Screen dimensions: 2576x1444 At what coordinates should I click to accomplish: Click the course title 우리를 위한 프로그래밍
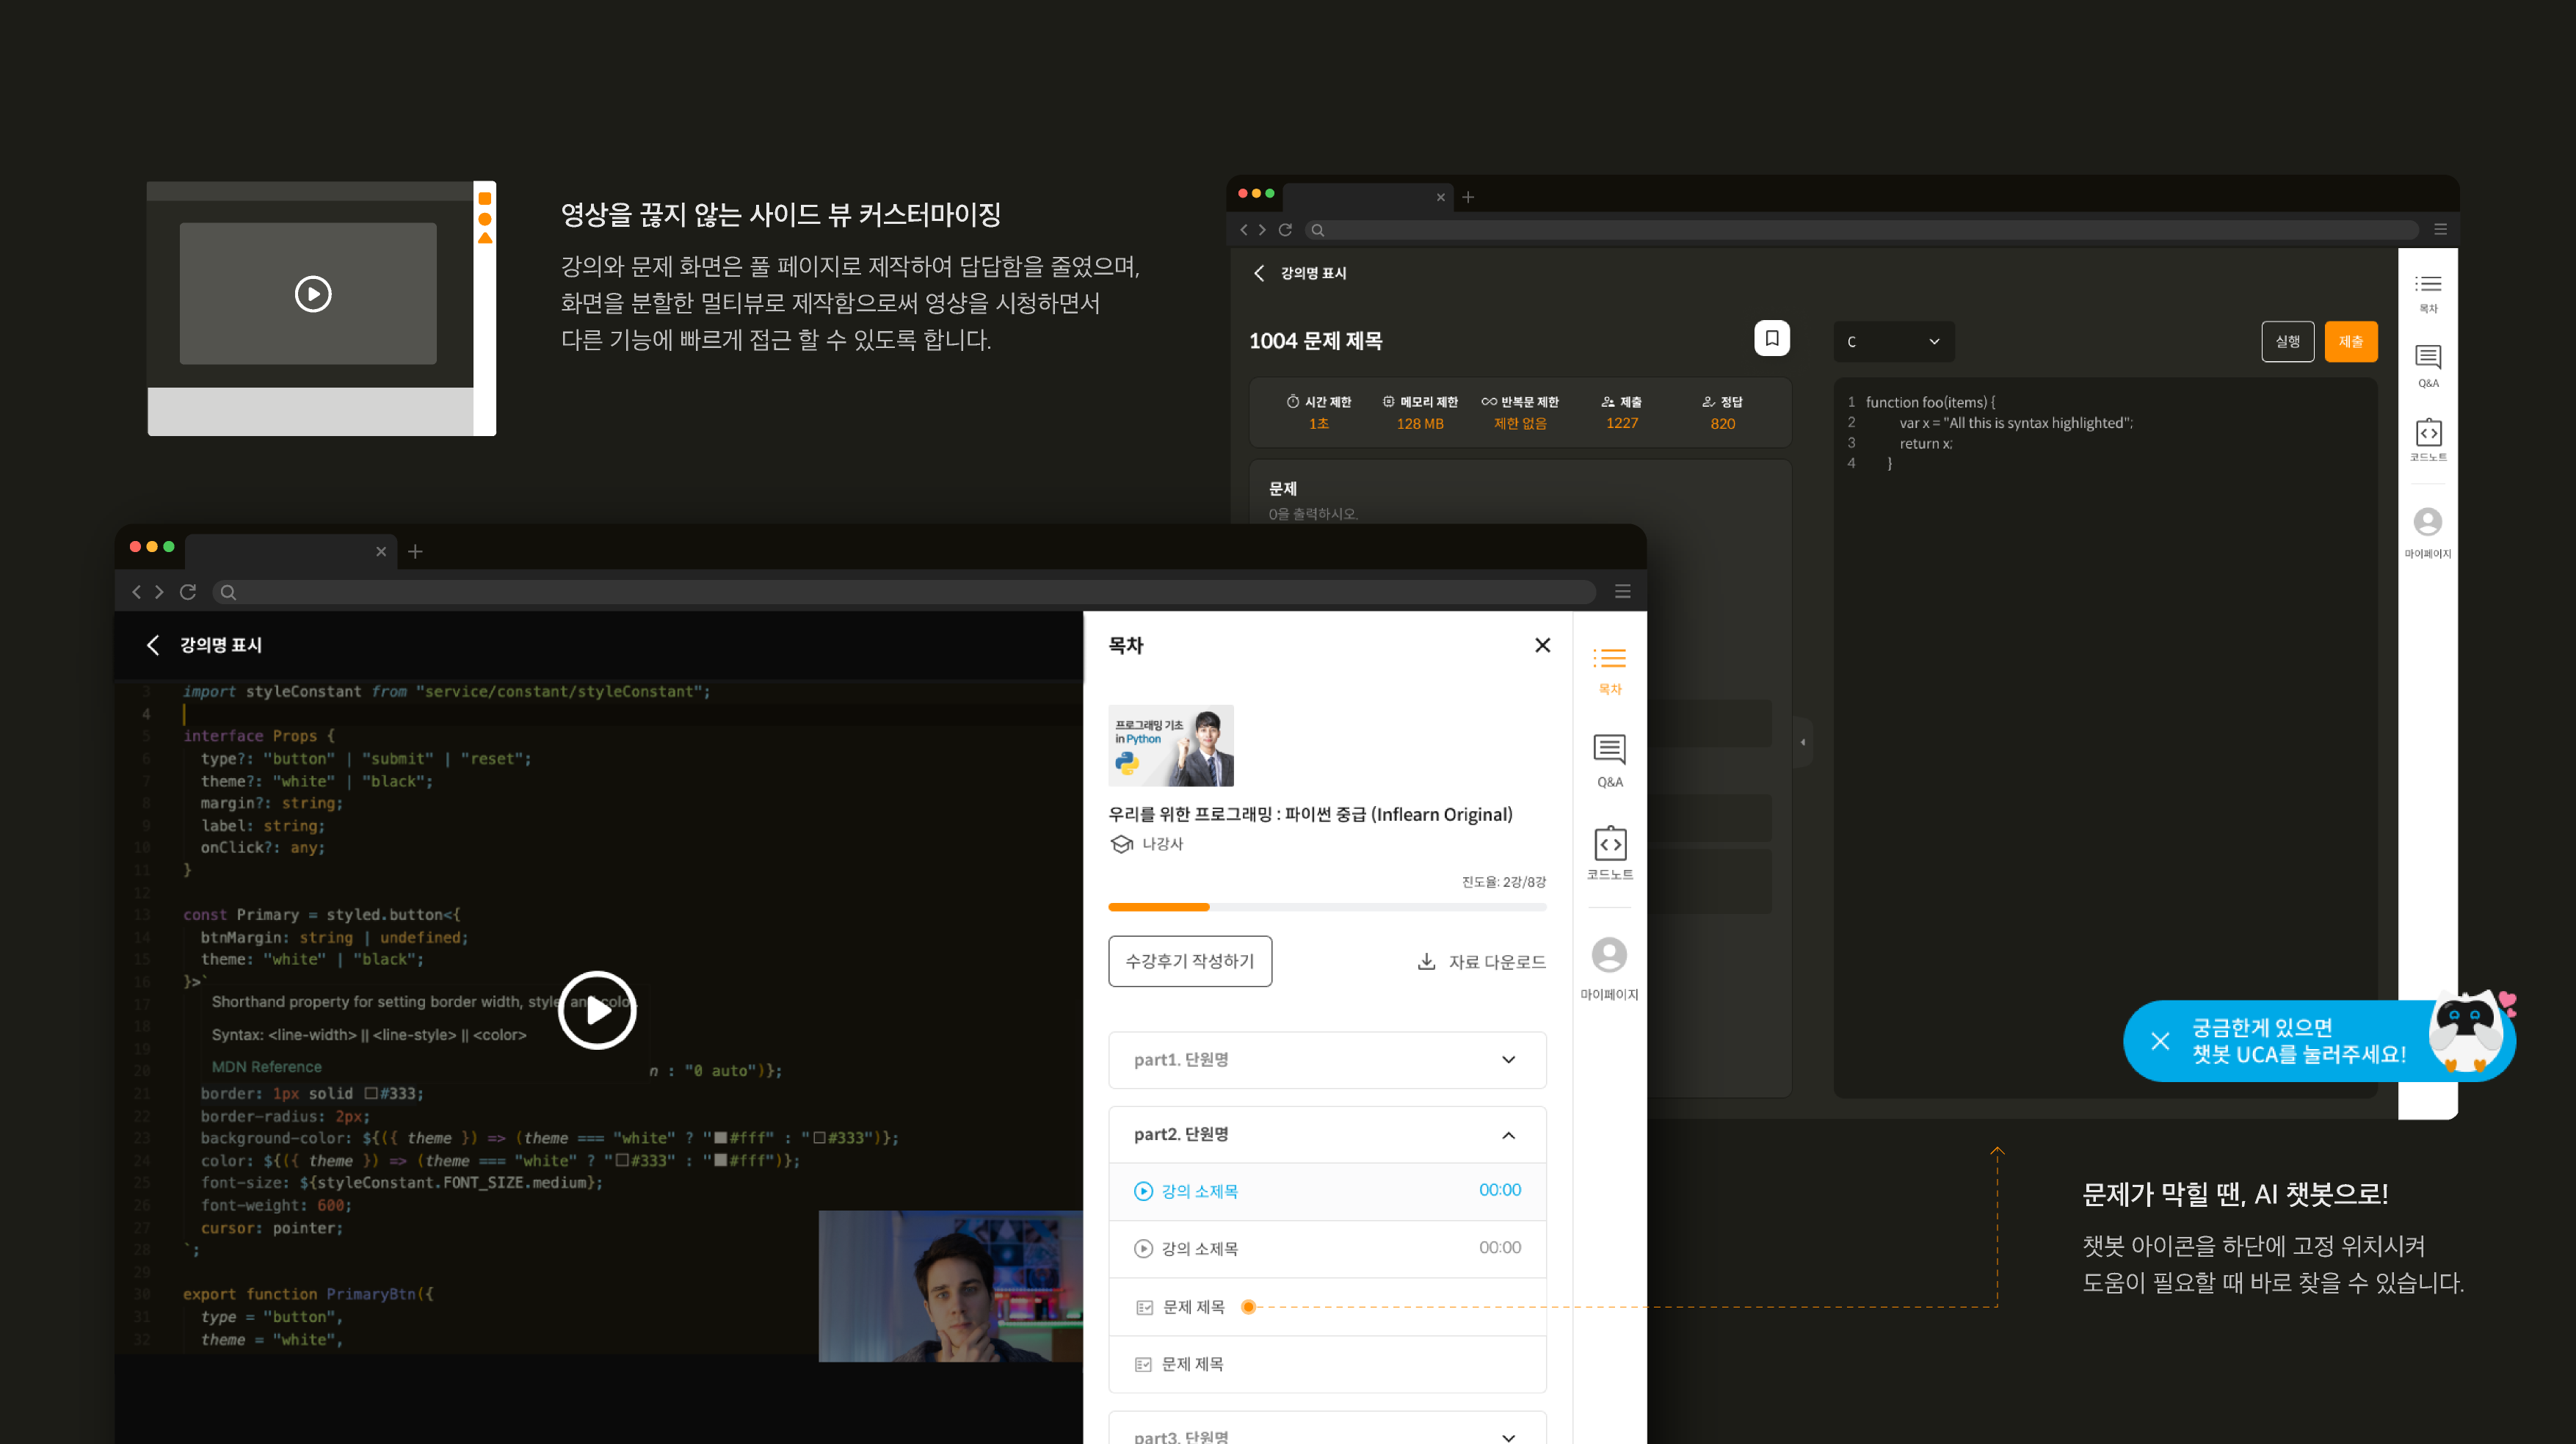pos(1310,814)
